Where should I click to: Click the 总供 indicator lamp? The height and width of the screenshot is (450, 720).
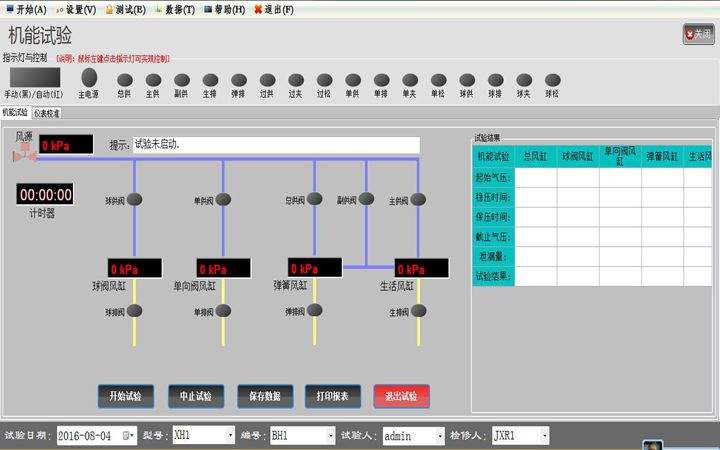[124, 80]
